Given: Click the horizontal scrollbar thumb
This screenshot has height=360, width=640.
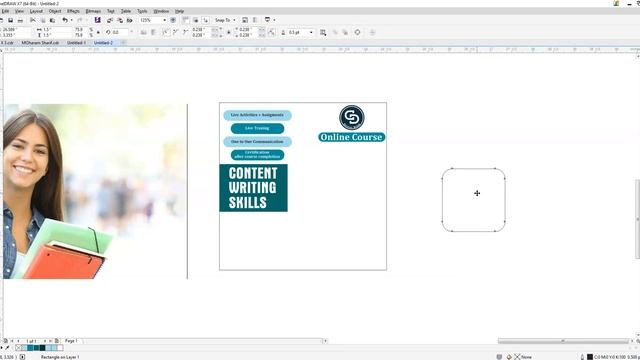Looking at the screenshot, I should (563, 341).
